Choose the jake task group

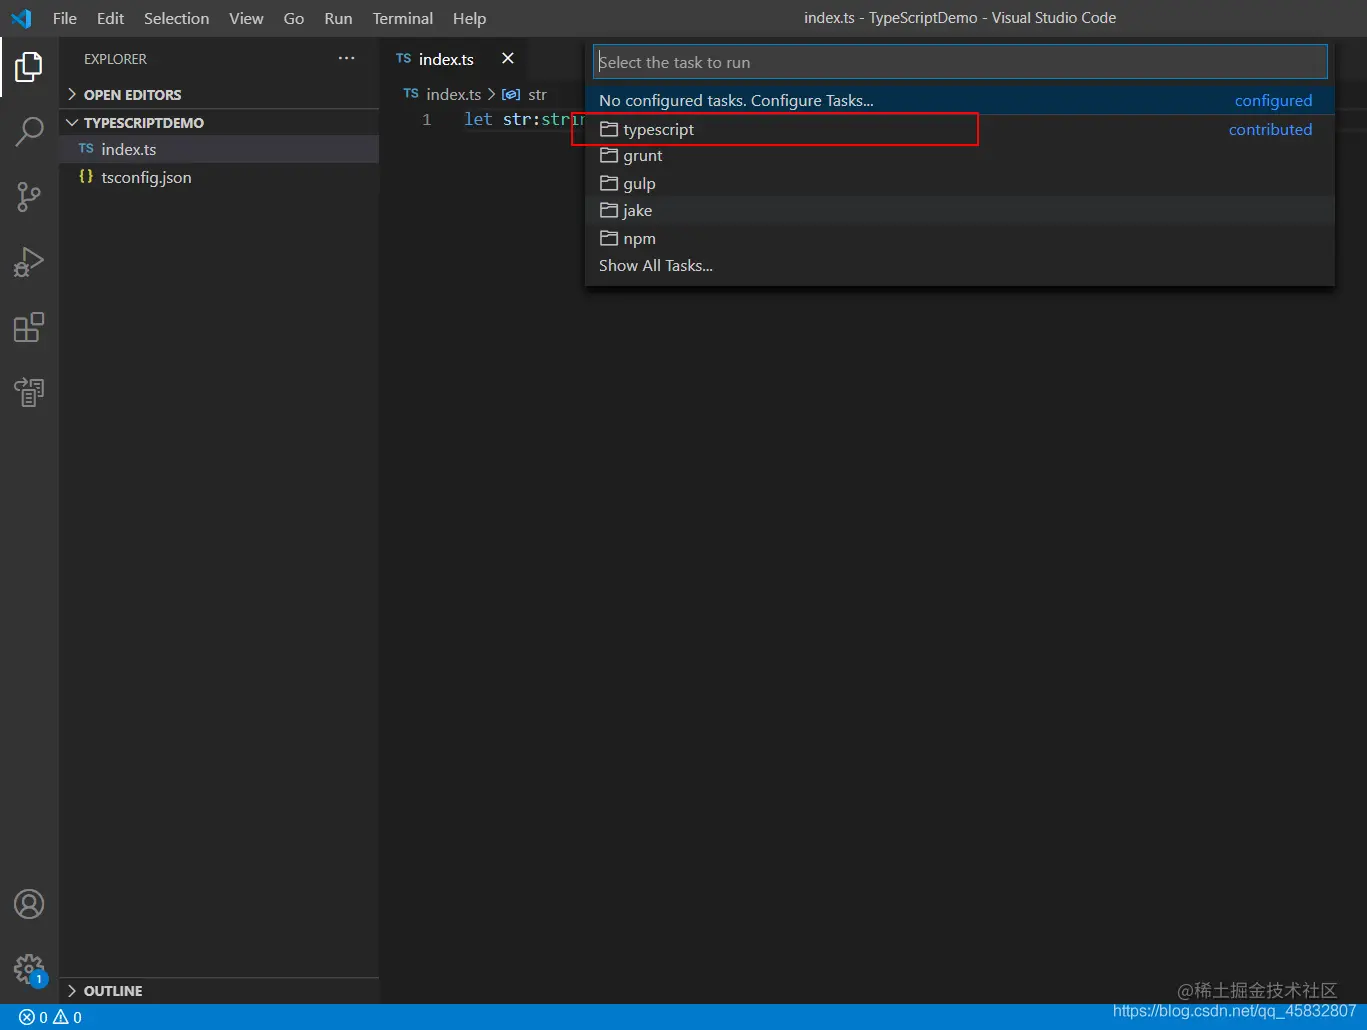960,210
